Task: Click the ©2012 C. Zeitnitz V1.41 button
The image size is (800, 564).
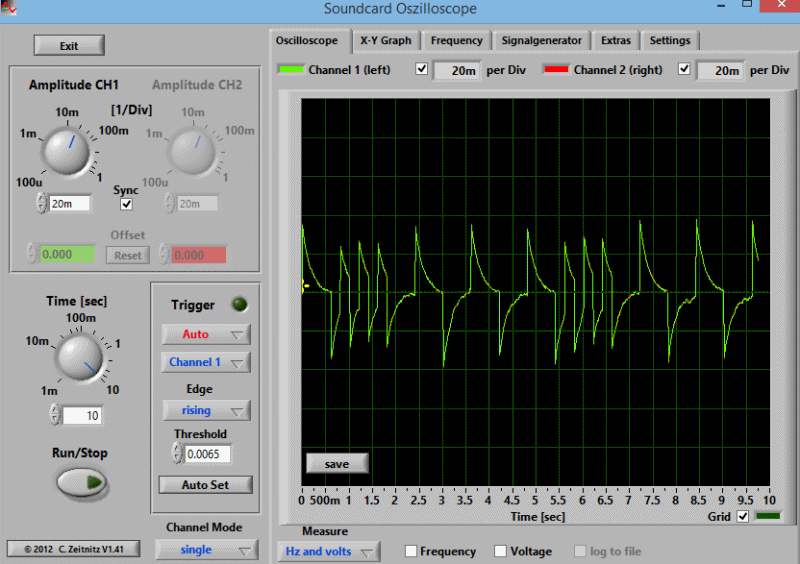Action: (x=73, y=549)
